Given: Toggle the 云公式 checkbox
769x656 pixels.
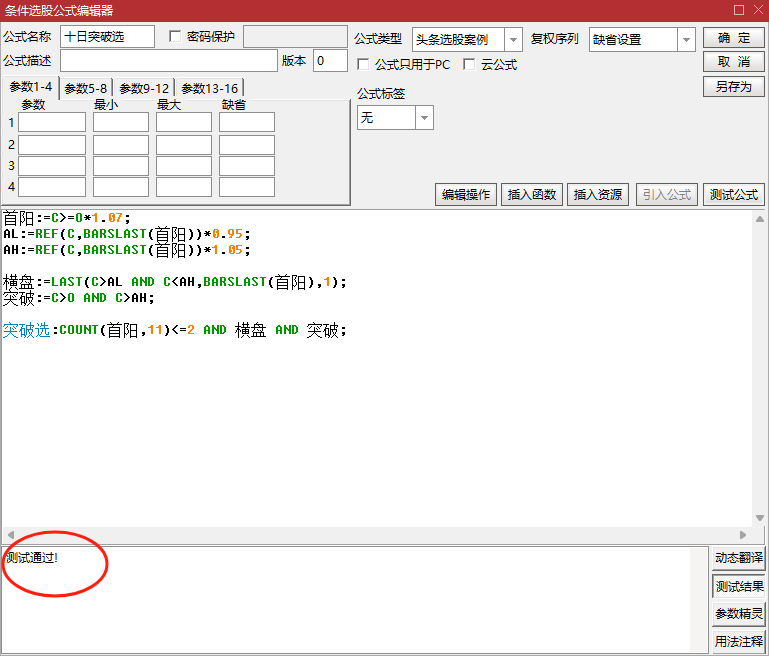Looking at the screenshot, I should click(469, 64).
